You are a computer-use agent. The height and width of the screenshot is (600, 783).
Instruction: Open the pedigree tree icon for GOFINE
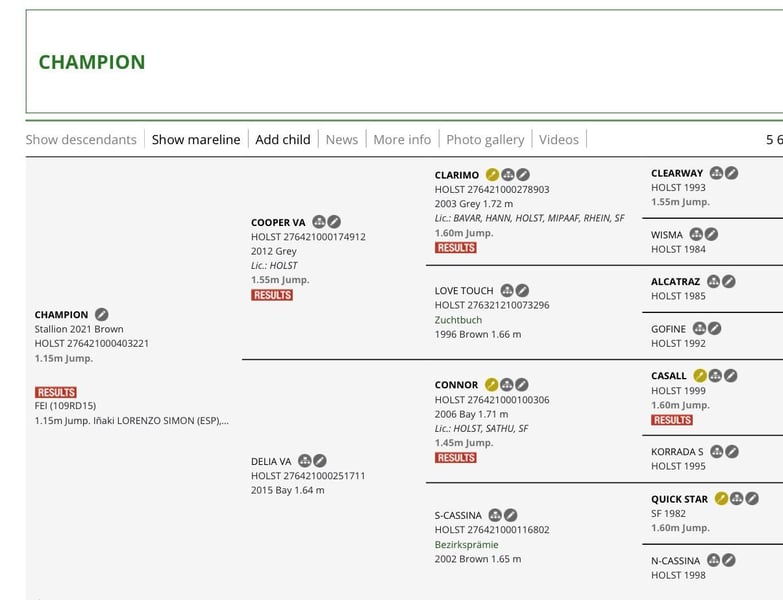700,328
